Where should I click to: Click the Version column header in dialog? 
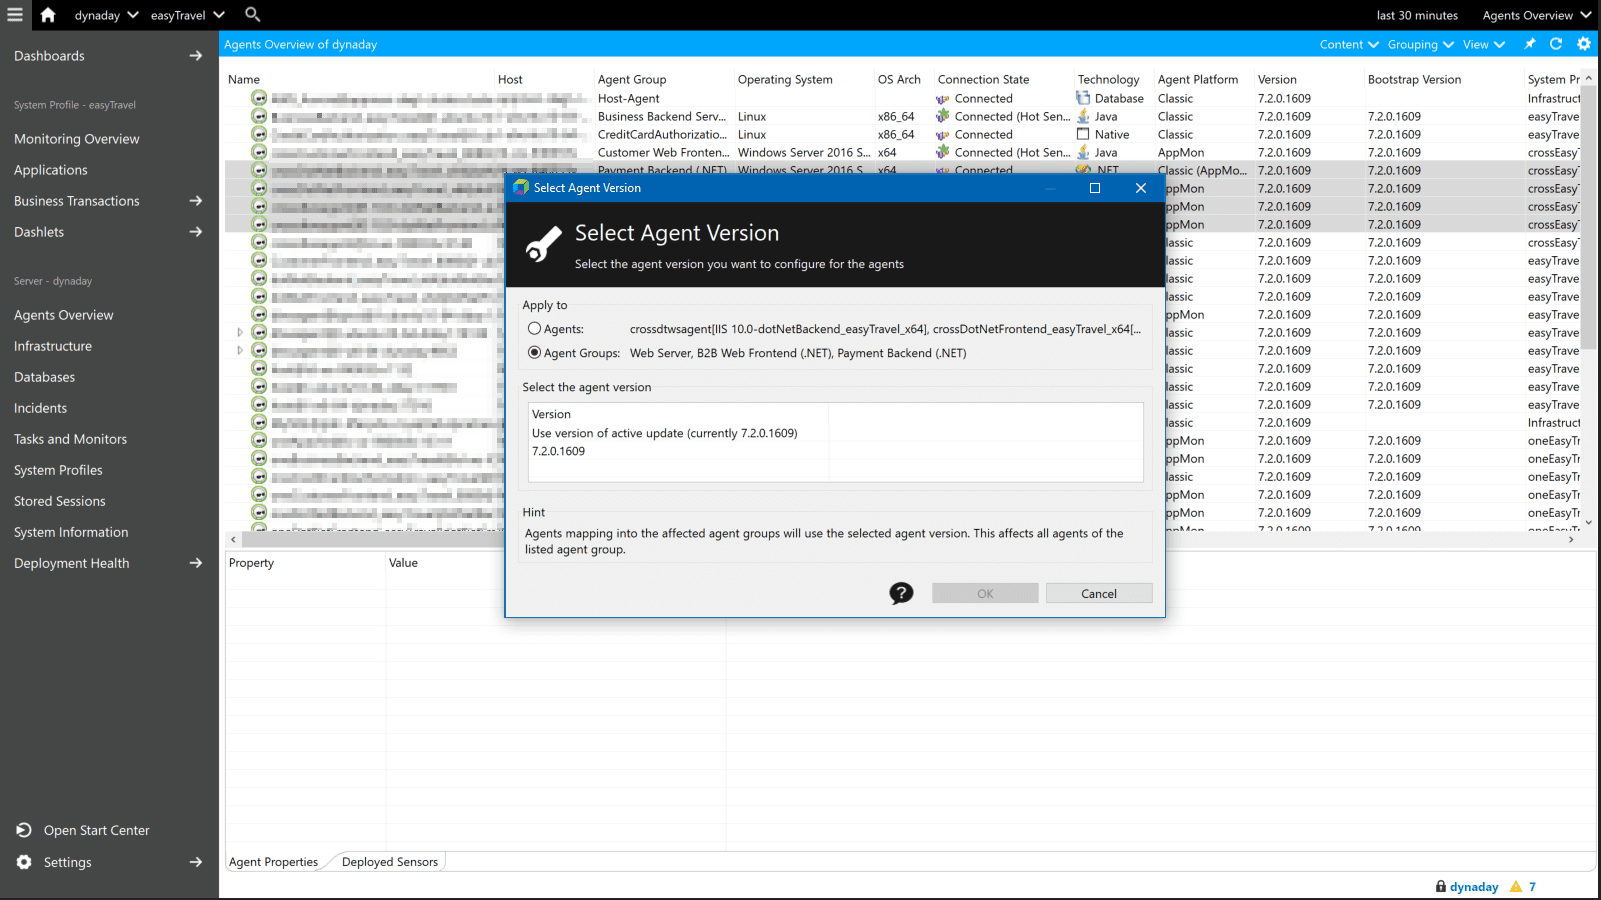tap(551, 414)
